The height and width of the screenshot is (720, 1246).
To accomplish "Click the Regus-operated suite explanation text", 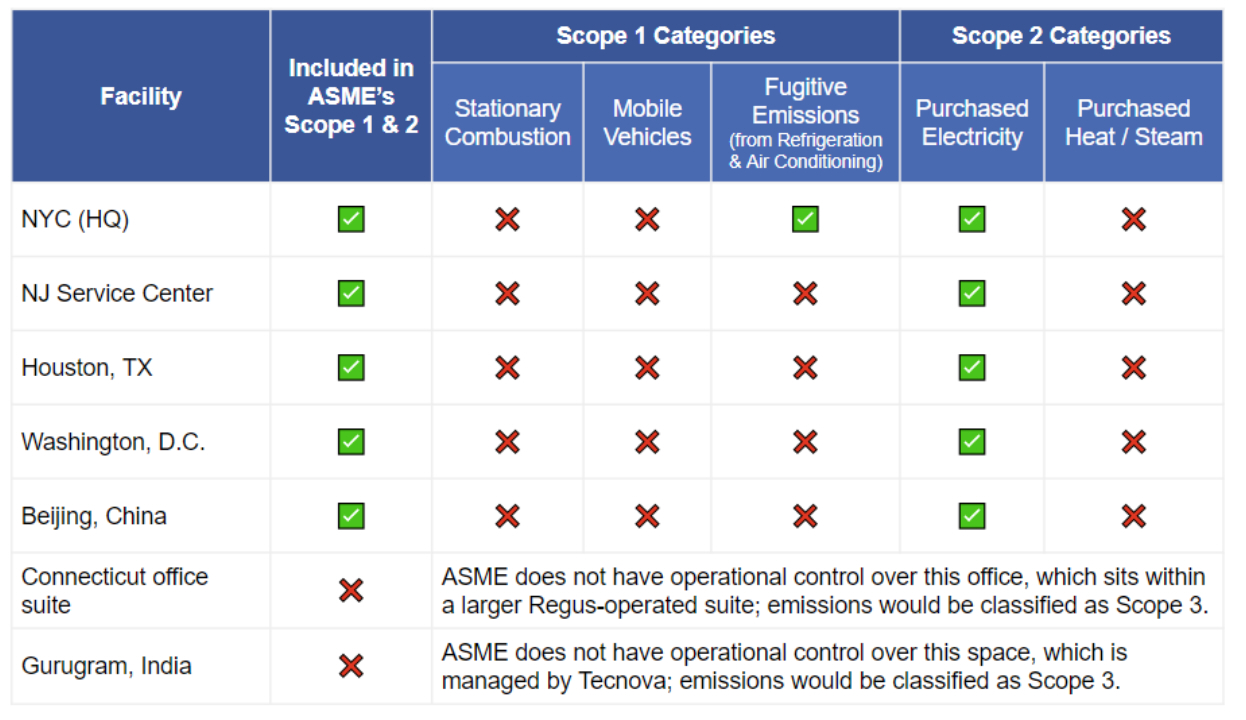I will [x=824, y=591].
